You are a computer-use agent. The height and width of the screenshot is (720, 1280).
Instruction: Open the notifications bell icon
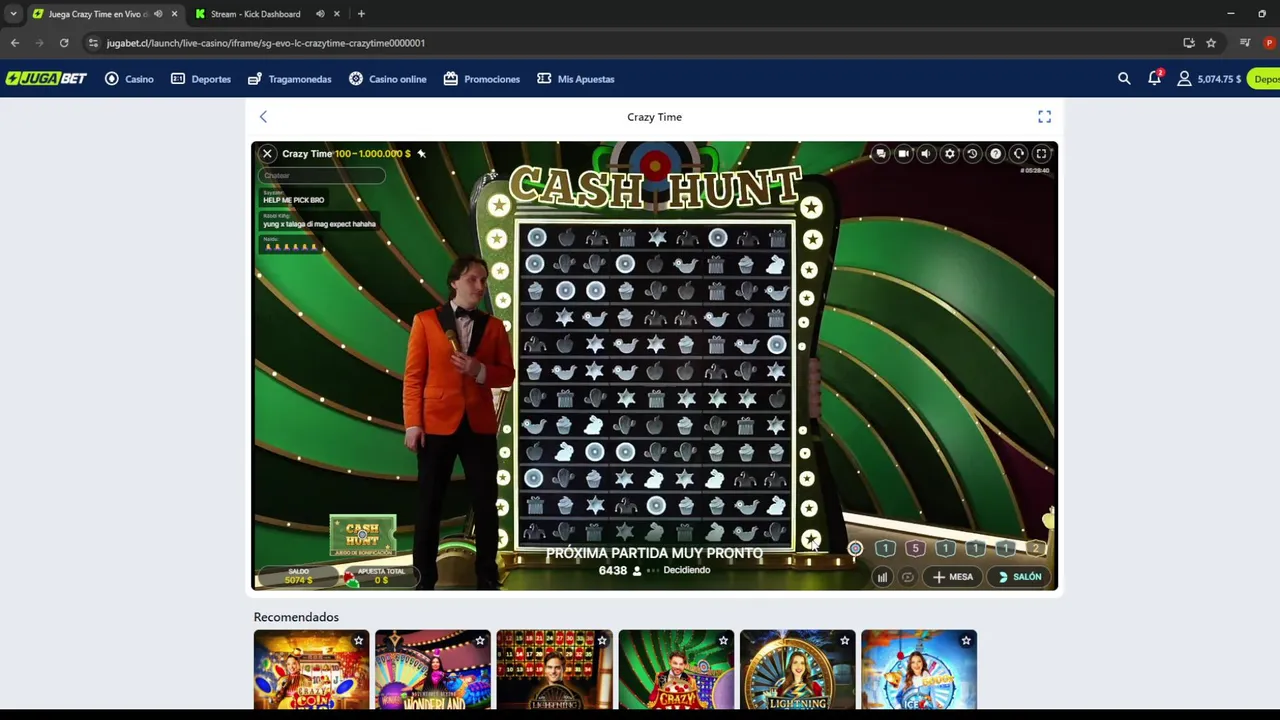(1155, 78)
